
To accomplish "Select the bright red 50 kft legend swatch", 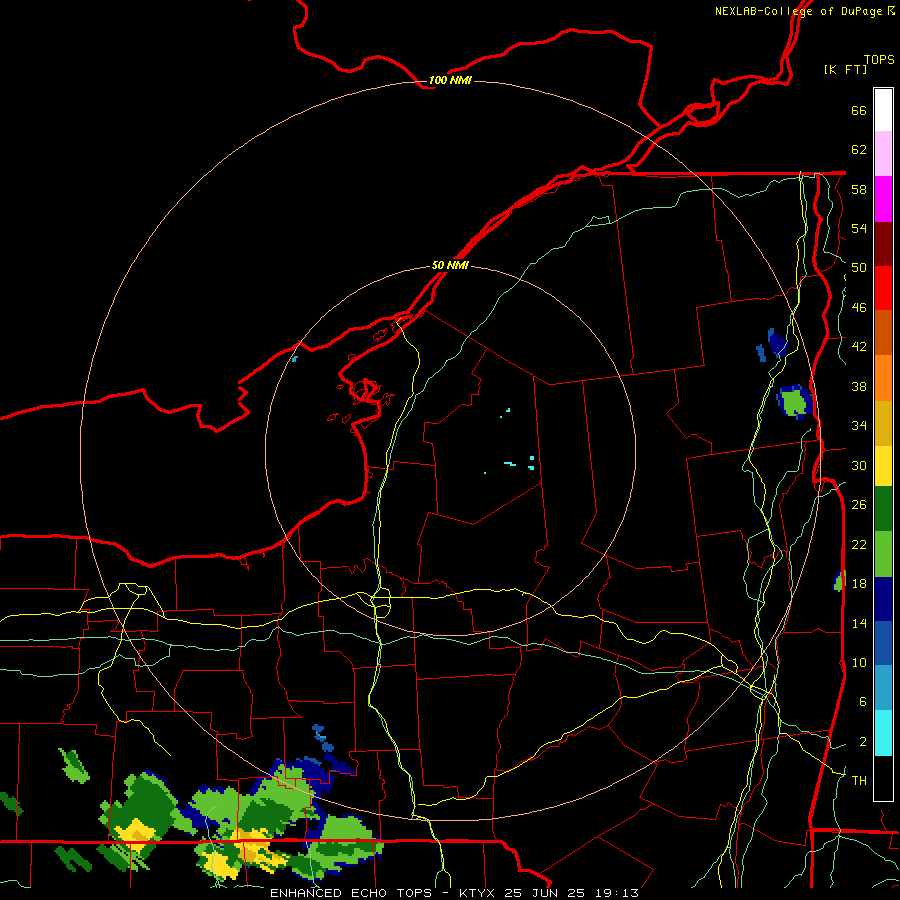I will 883,288.
